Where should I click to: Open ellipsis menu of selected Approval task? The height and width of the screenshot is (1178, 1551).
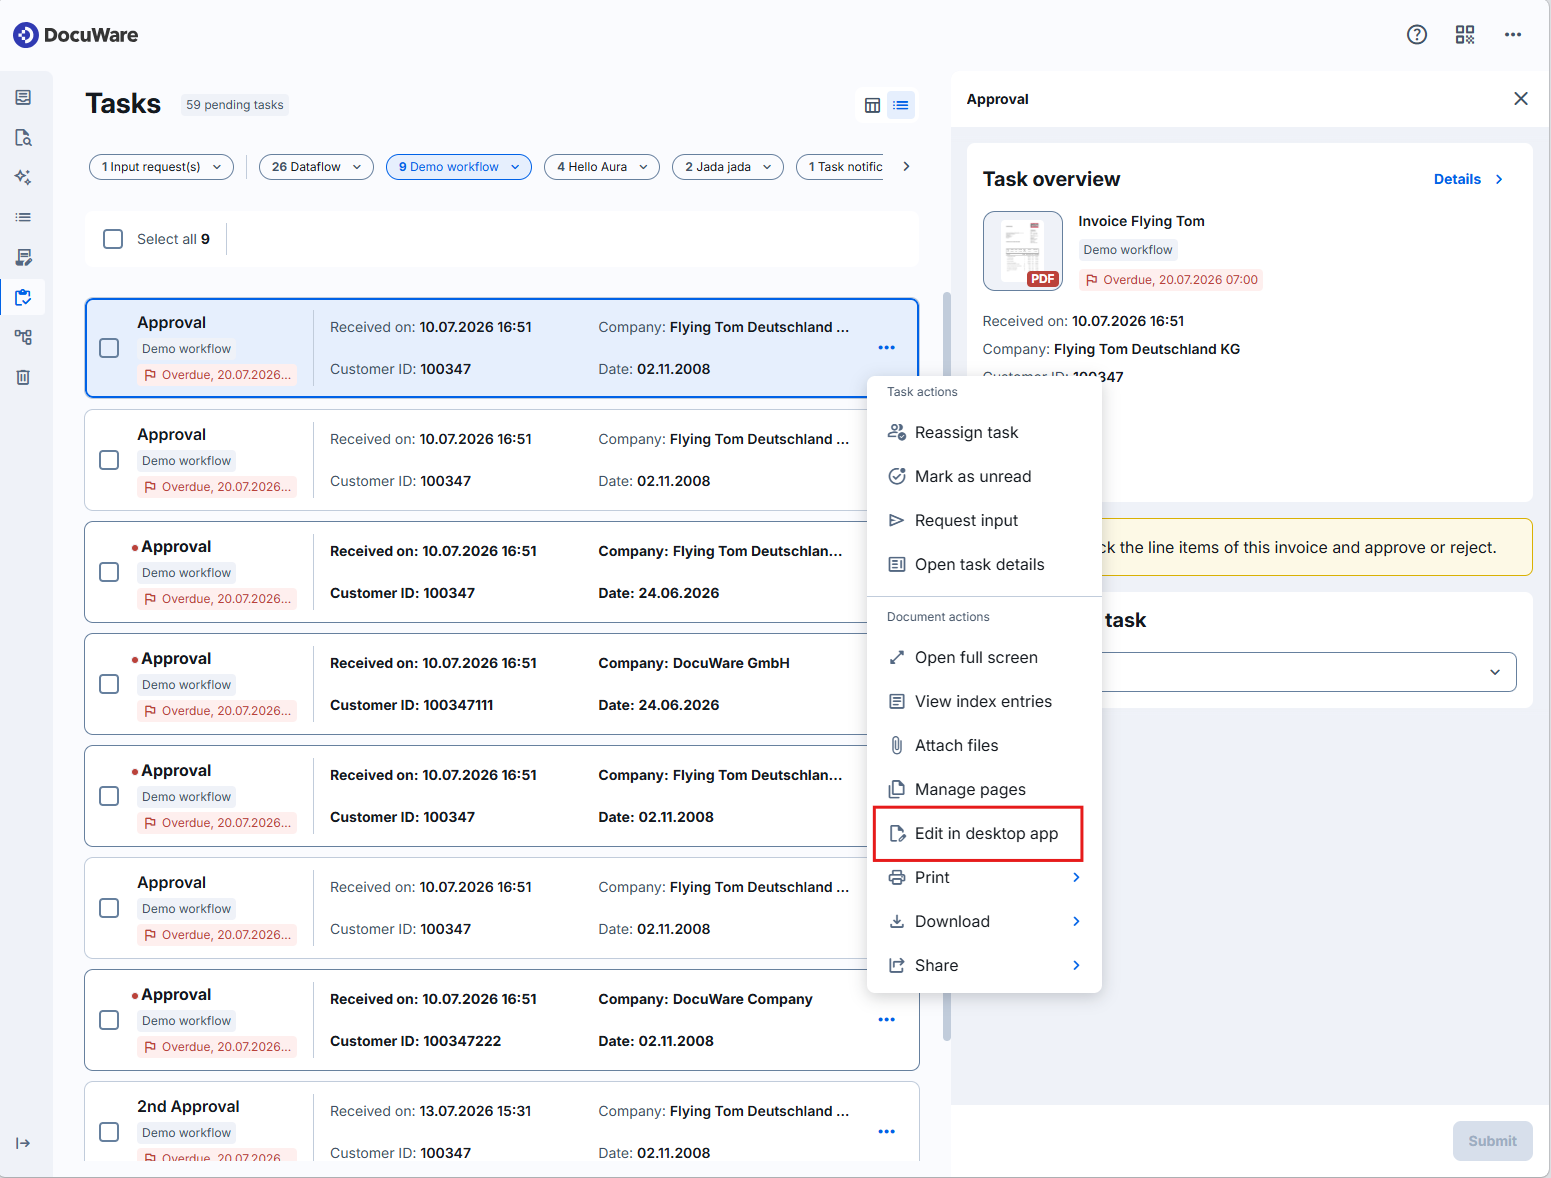tap(886, 348)
